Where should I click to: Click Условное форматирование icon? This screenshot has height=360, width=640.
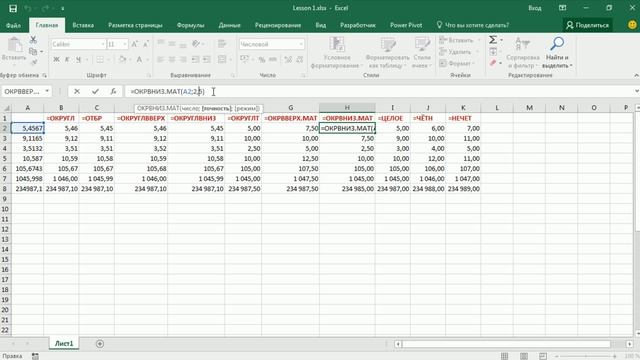point(337,44)
